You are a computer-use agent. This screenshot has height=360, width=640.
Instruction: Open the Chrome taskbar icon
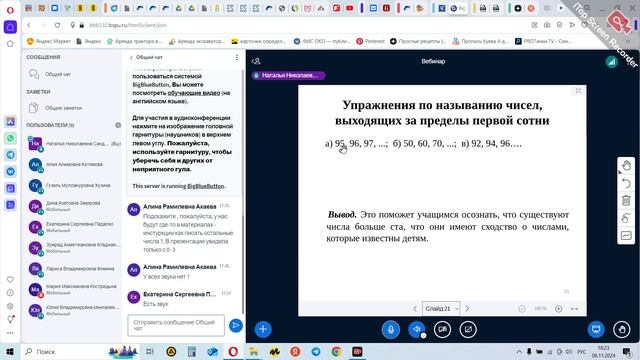[336, 351]
